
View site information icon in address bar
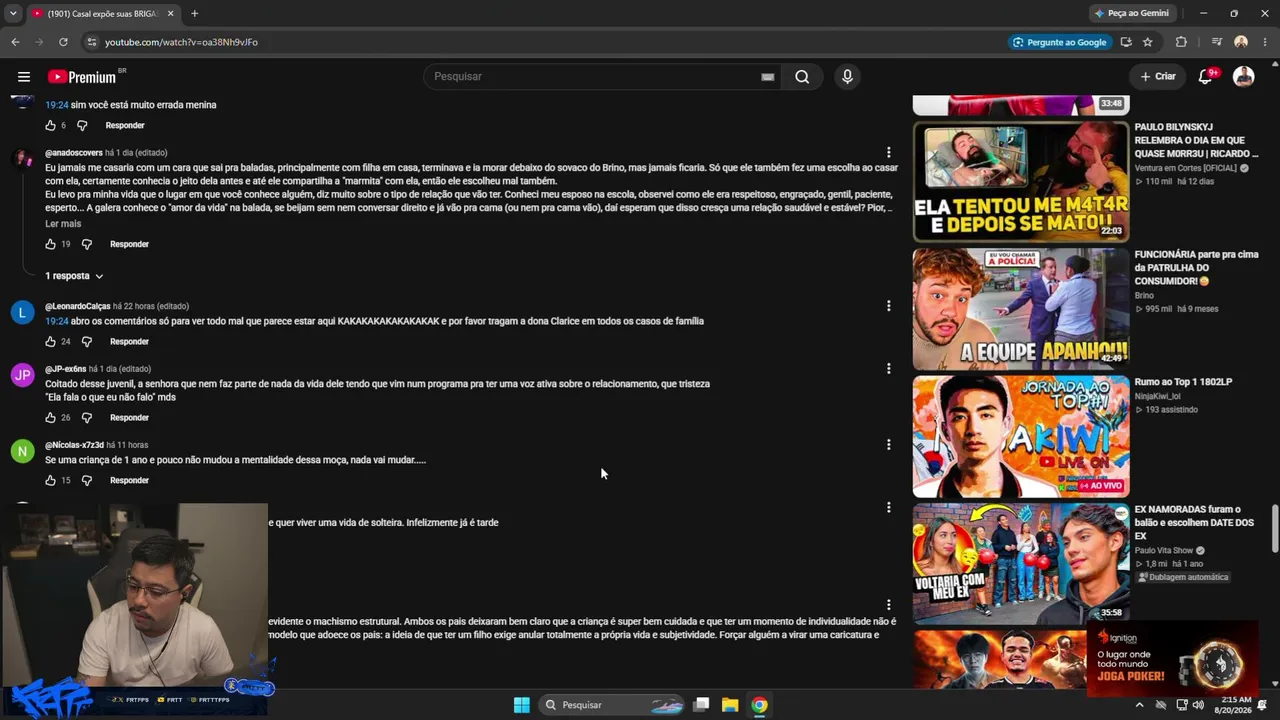(91, 42)
